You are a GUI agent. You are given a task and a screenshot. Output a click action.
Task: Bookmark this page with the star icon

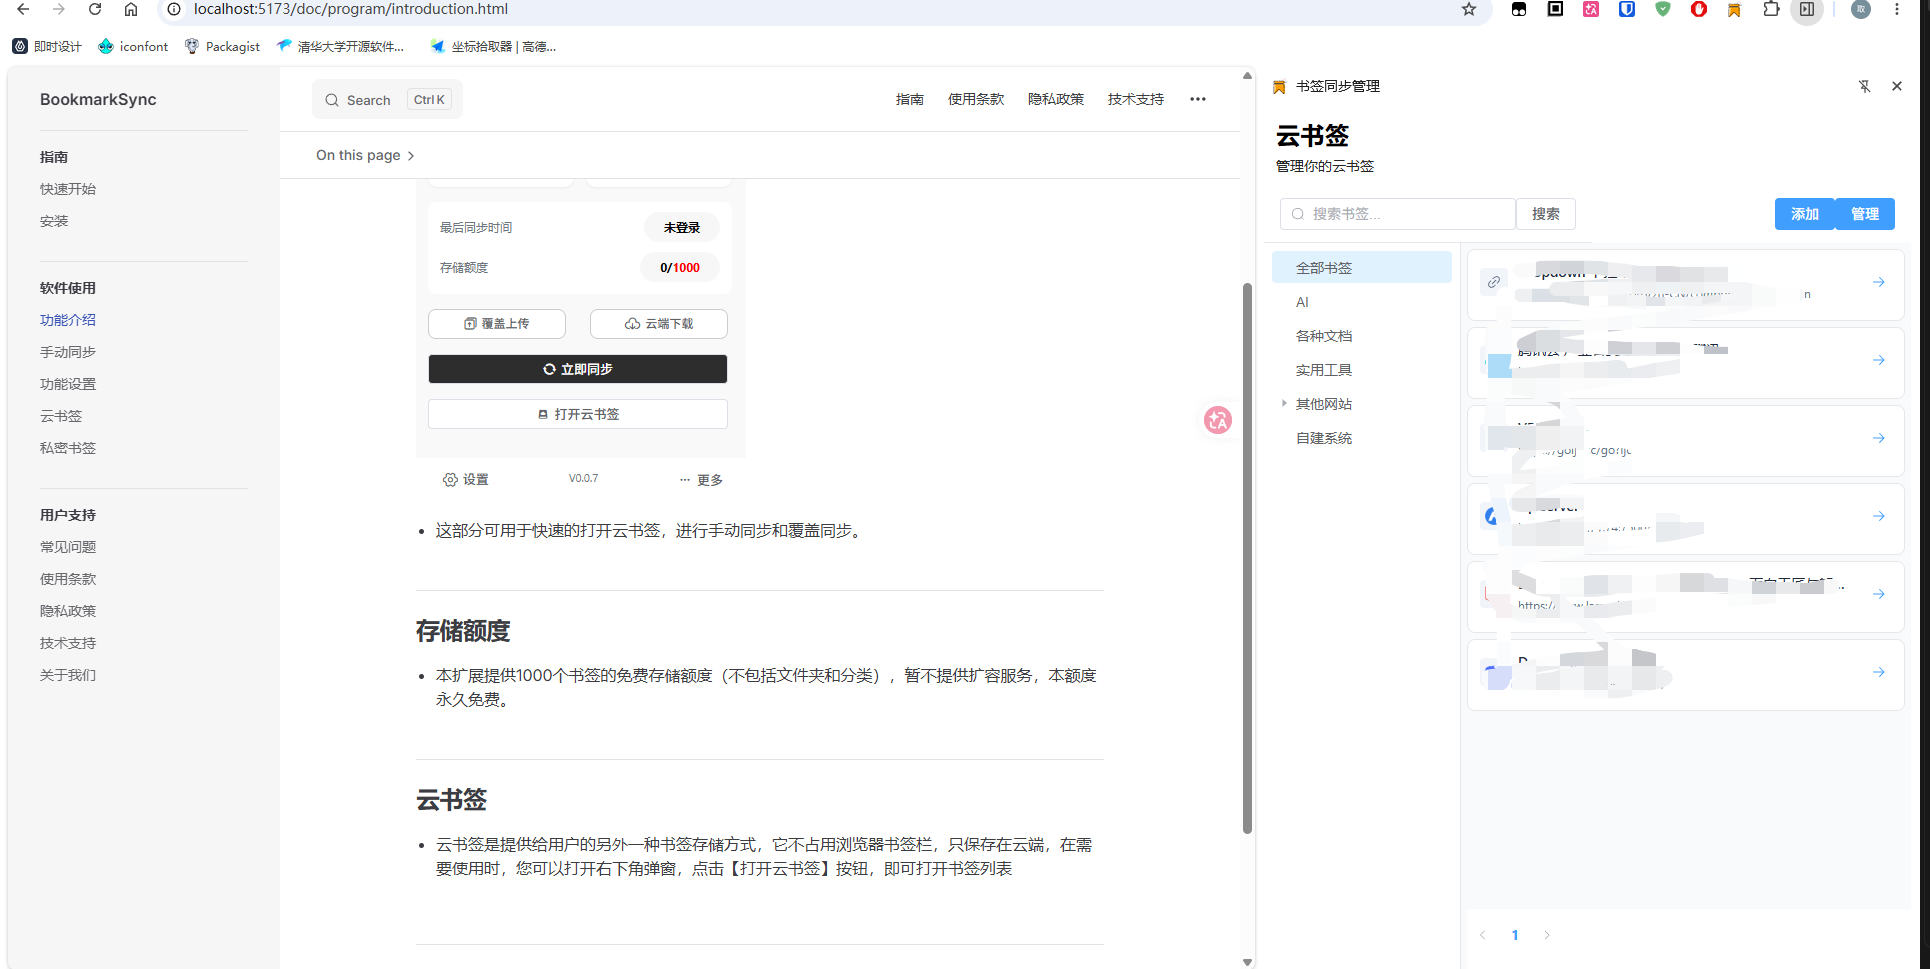pos(1469,9)
